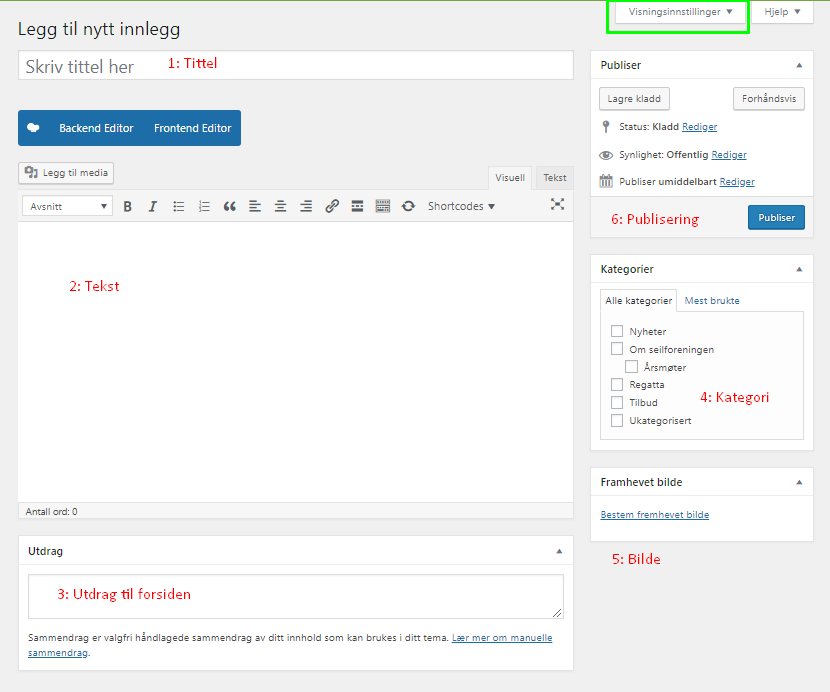Check the Nyheter category

point(617,331)
